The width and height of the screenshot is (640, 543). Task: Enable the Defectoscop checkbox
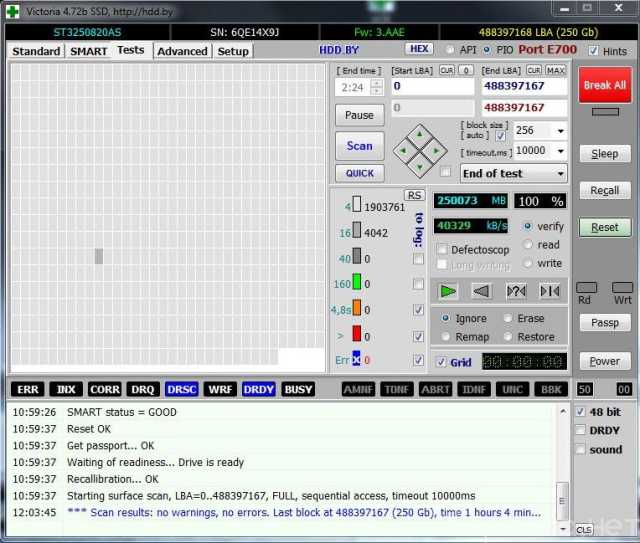coord(443,249)
